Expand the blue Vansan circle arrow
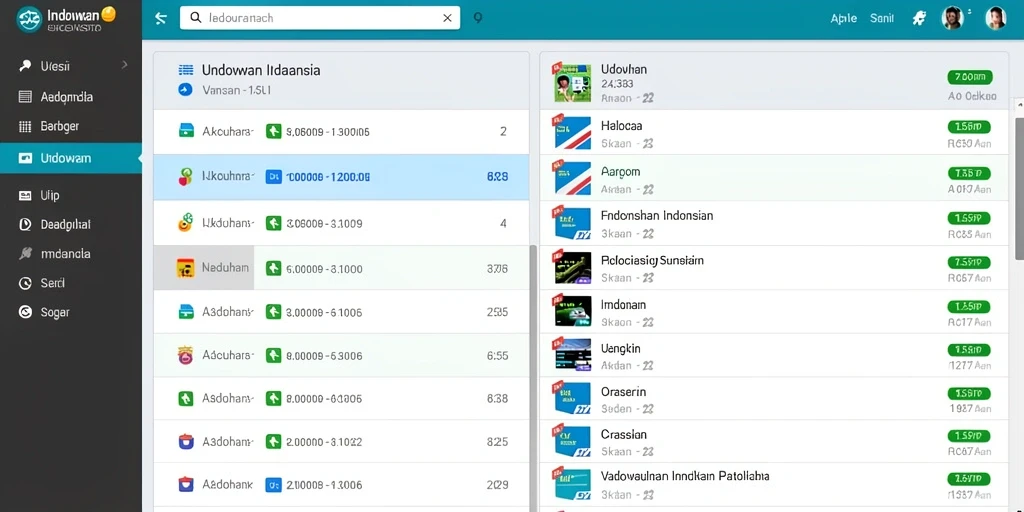This screenshot has width=1024, height=512. tap(185, 90)
